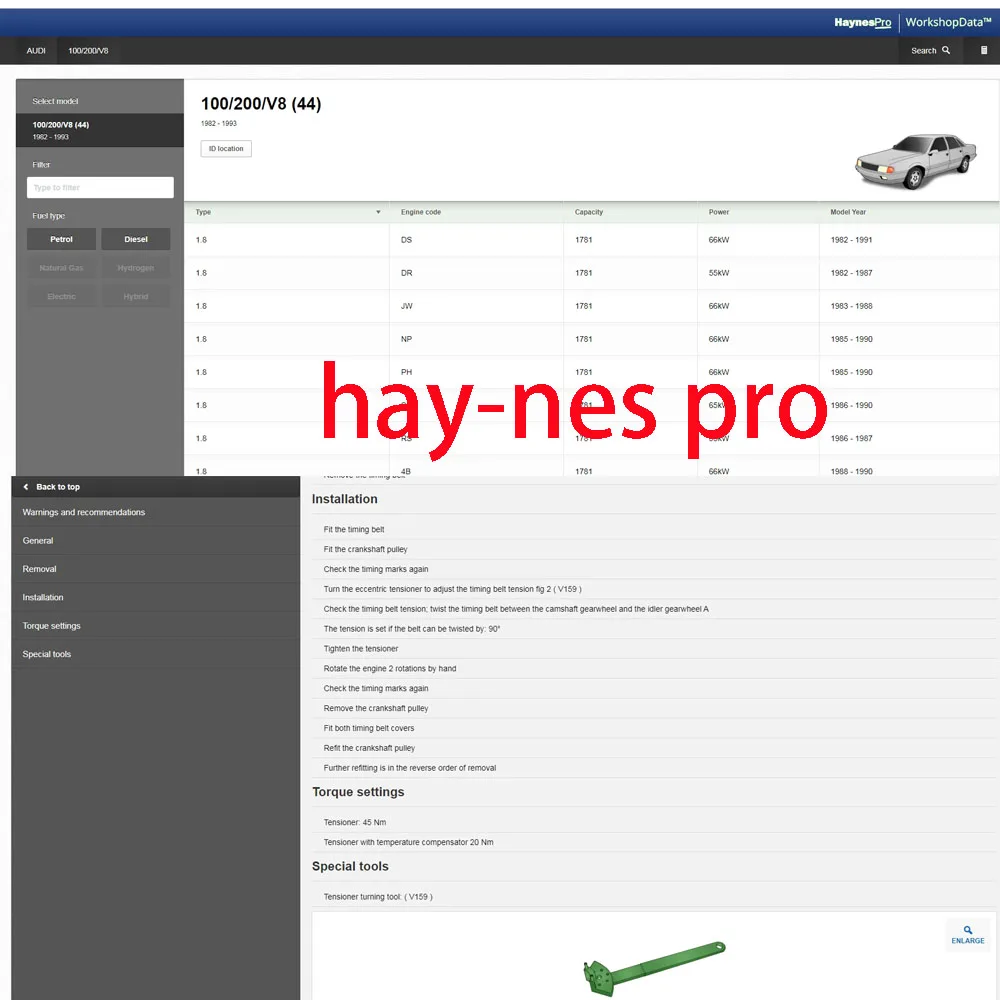Viewport: 1000px width, 1000px height.
Task: Enable the Petrol fuel type filter
Action: click(x=61, y=239)
